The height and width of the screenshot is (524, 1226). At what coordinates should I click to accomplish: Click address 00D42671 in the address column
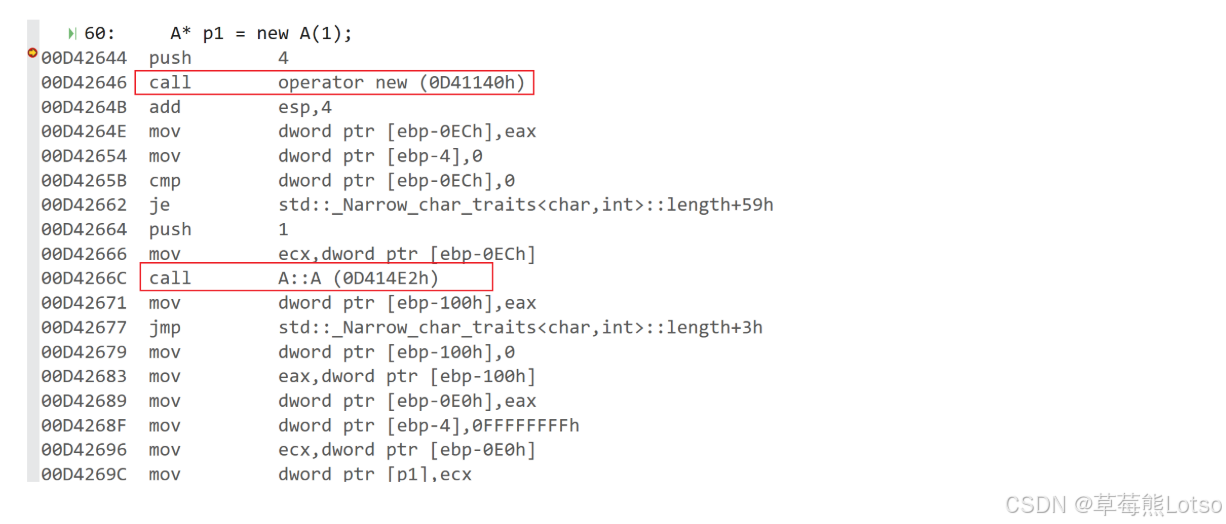84,303
